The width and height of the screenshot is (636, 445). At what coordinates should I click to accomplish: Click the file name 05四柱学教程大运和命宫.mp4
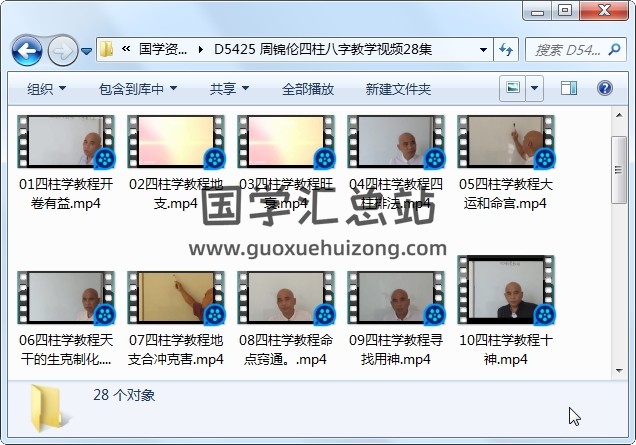click(506, 193)
